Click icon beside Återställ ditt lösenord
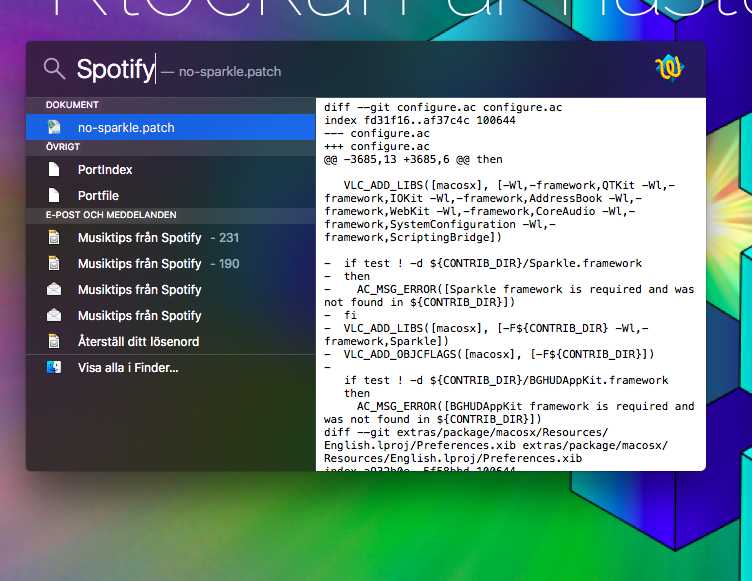Viewport: 752px width, 581px height. click(x=54, y=341)
